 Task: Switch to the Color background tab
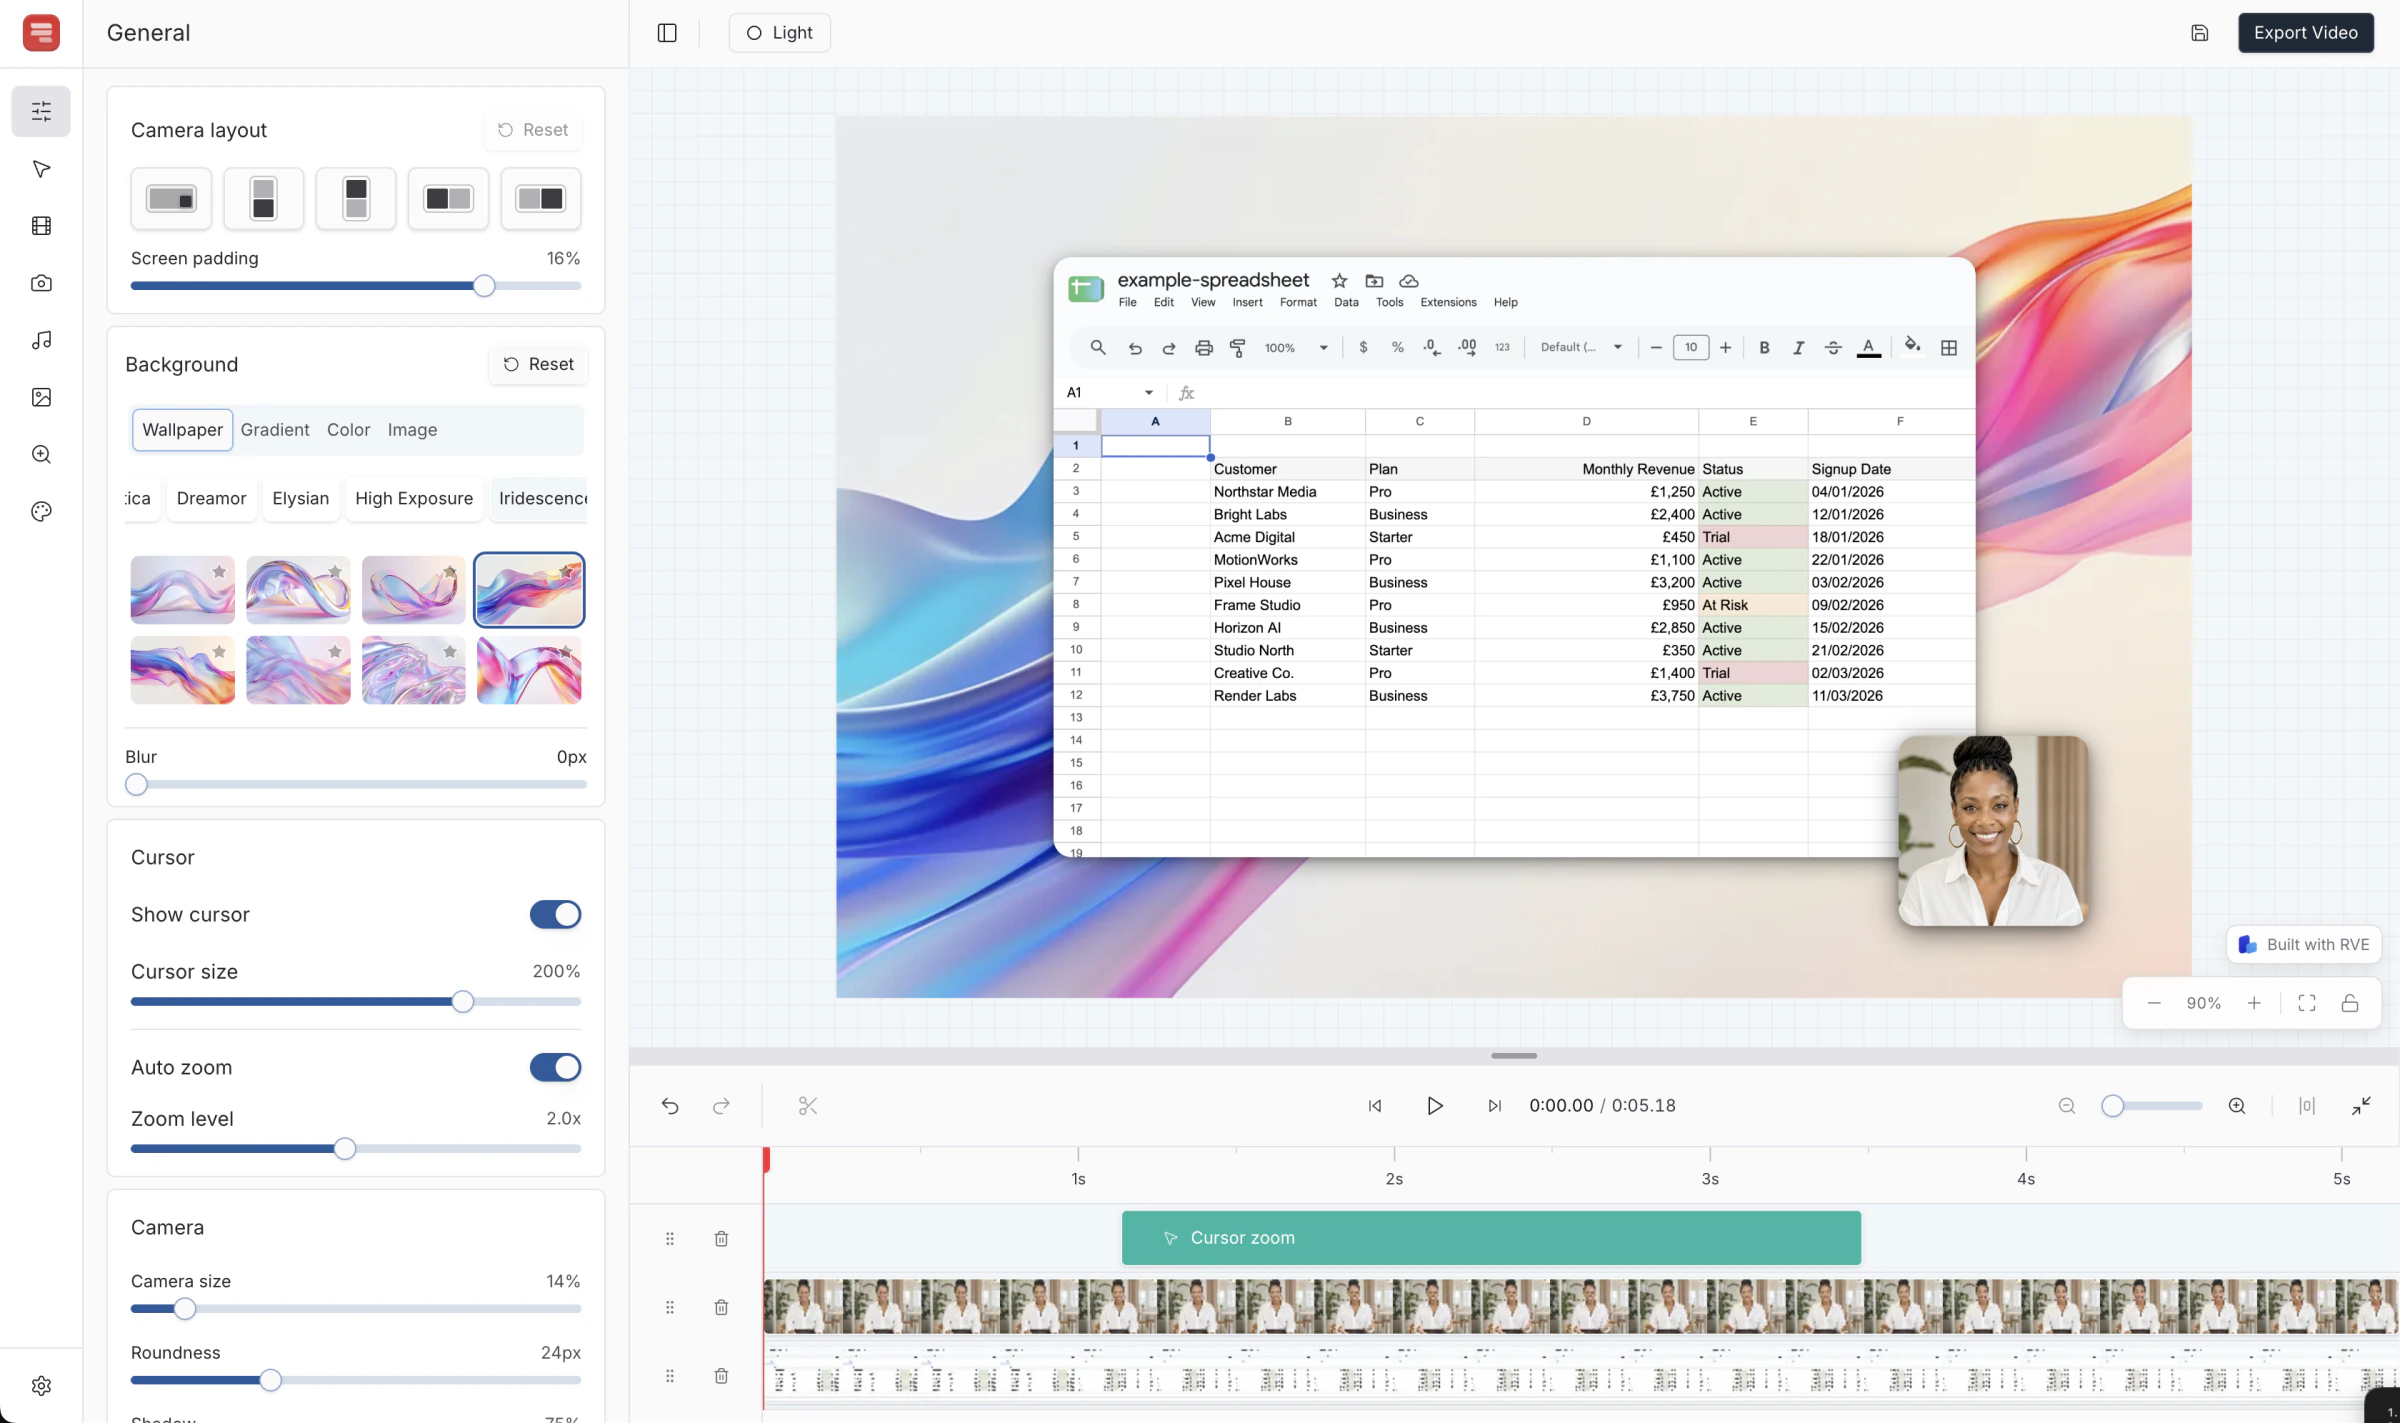348,430
